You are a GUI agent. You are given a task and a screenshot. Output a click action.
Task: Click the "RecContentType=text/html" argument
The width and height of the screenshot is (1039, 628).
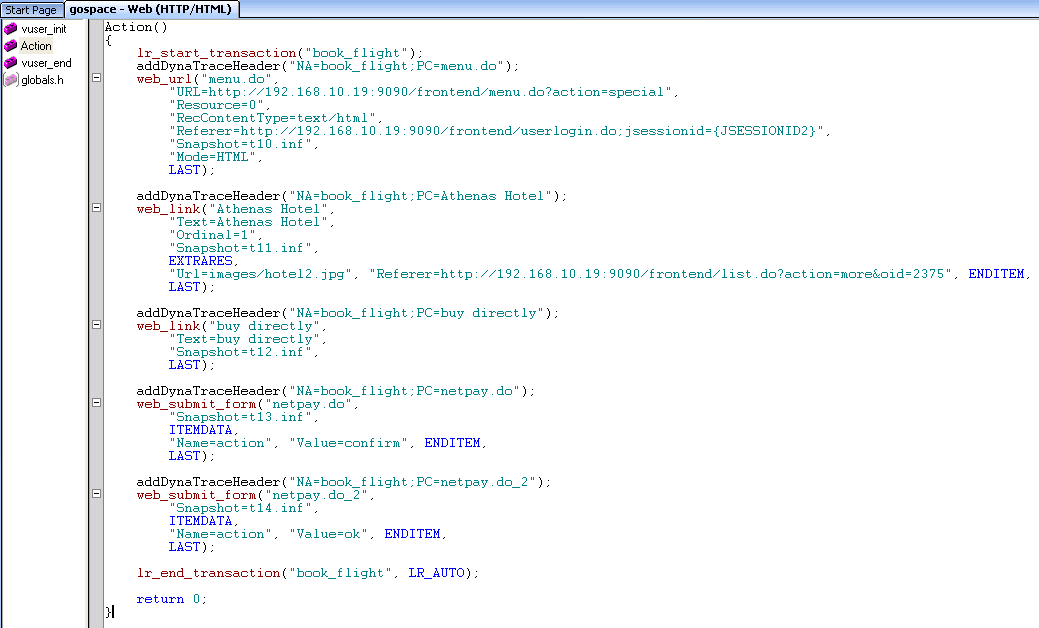coord(272,118)
